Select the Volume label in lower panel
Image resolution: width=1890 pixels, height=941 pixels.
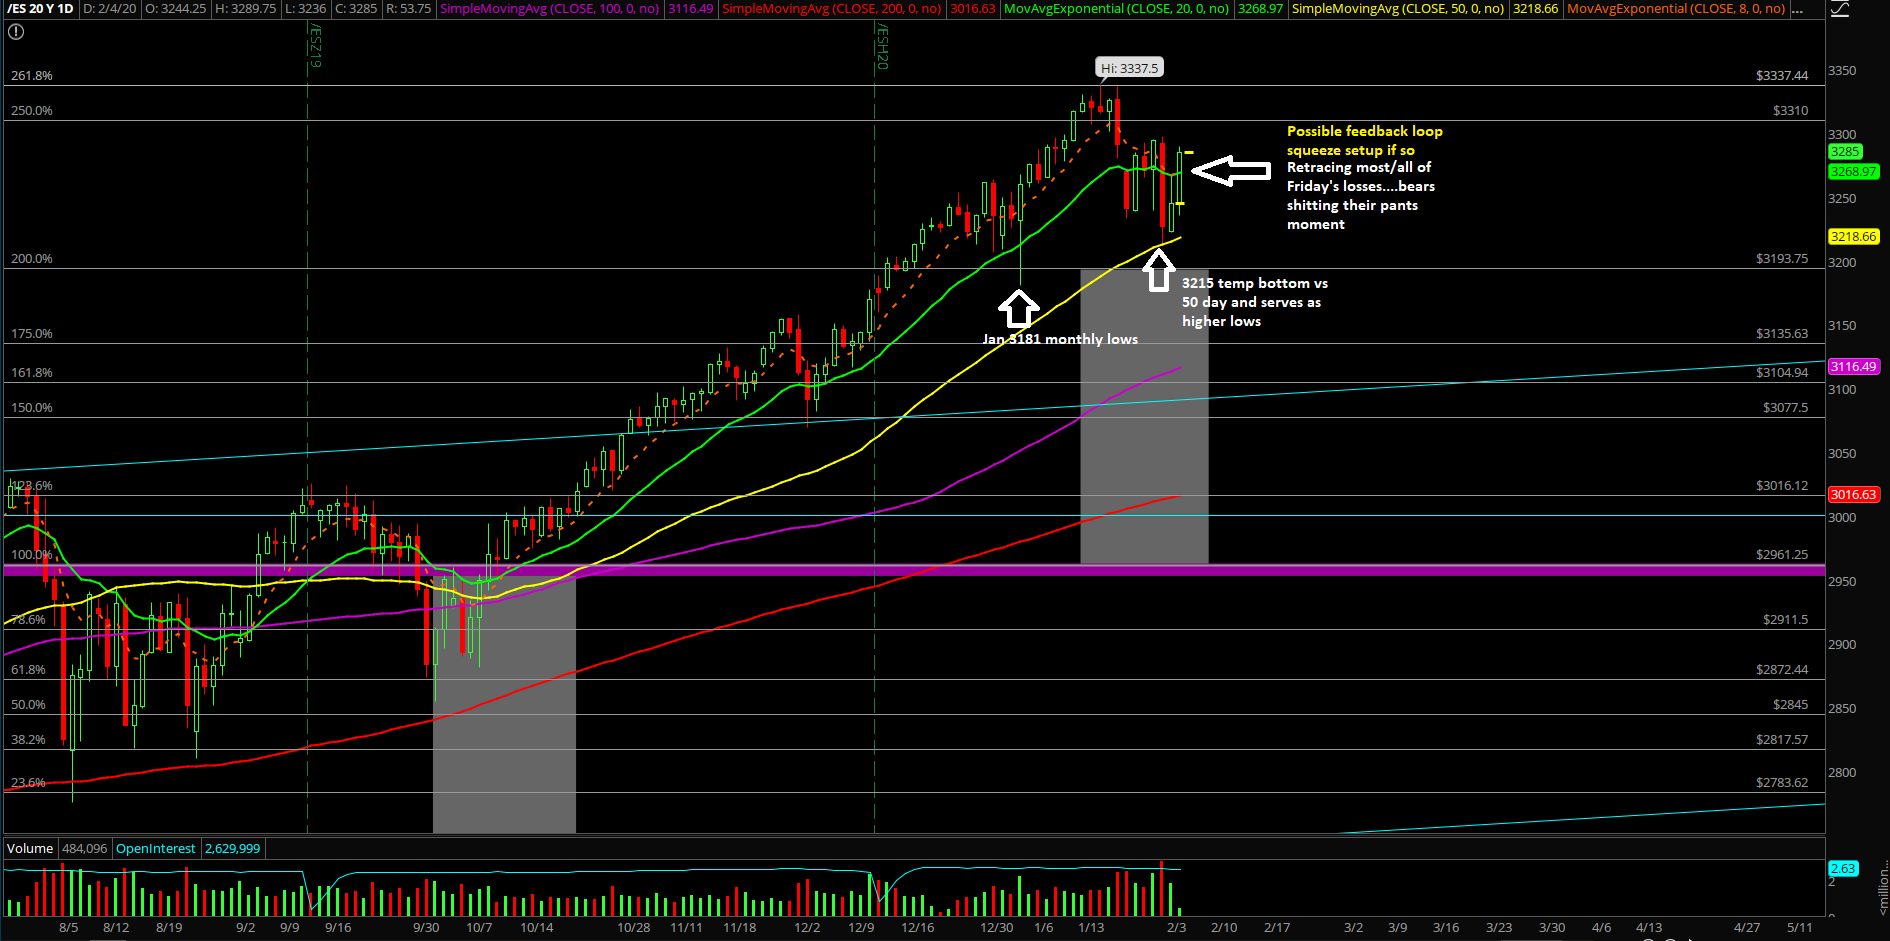click(x=30, y=848)
